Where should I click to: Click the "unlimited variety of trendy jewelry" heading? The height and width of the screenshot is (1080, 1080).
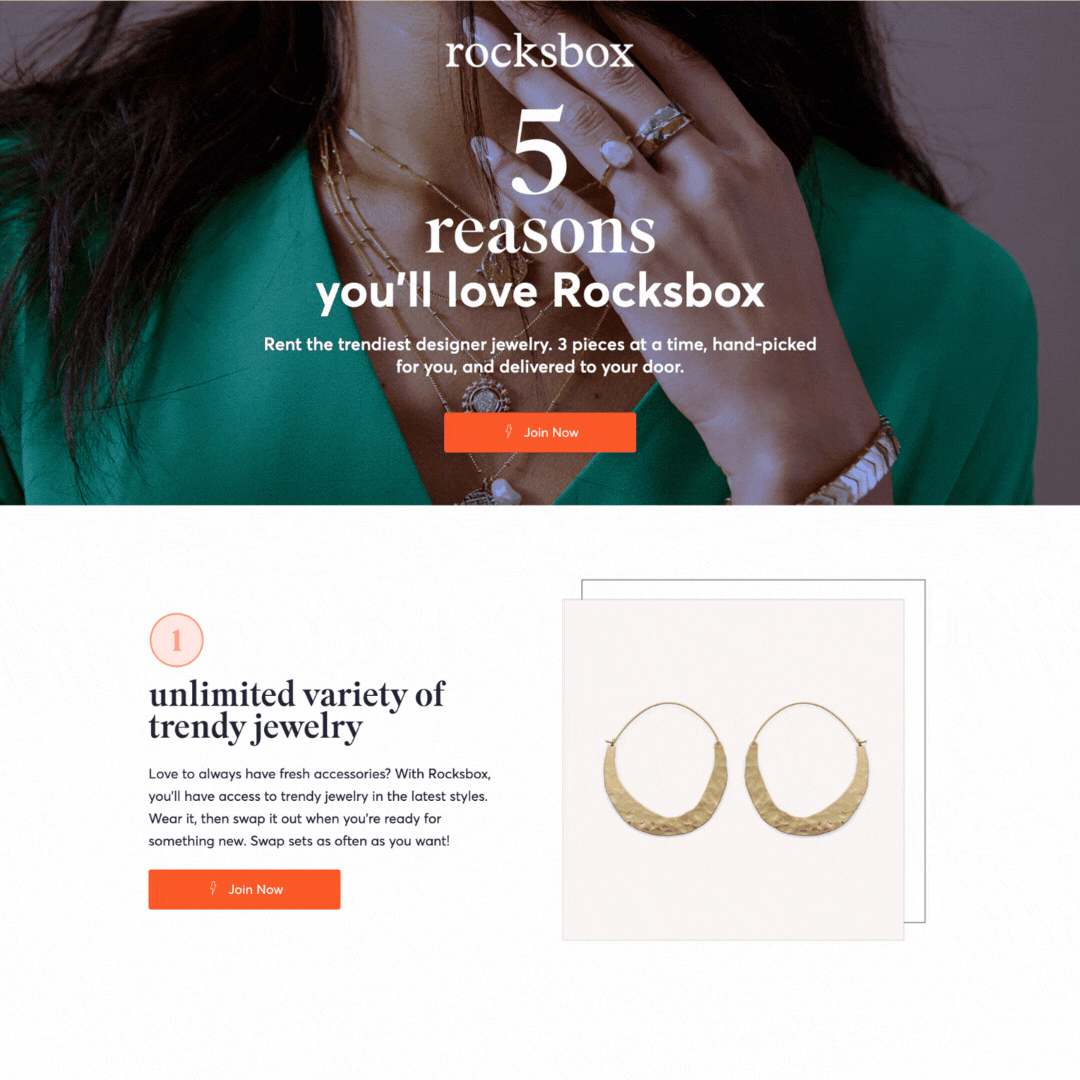297,711
